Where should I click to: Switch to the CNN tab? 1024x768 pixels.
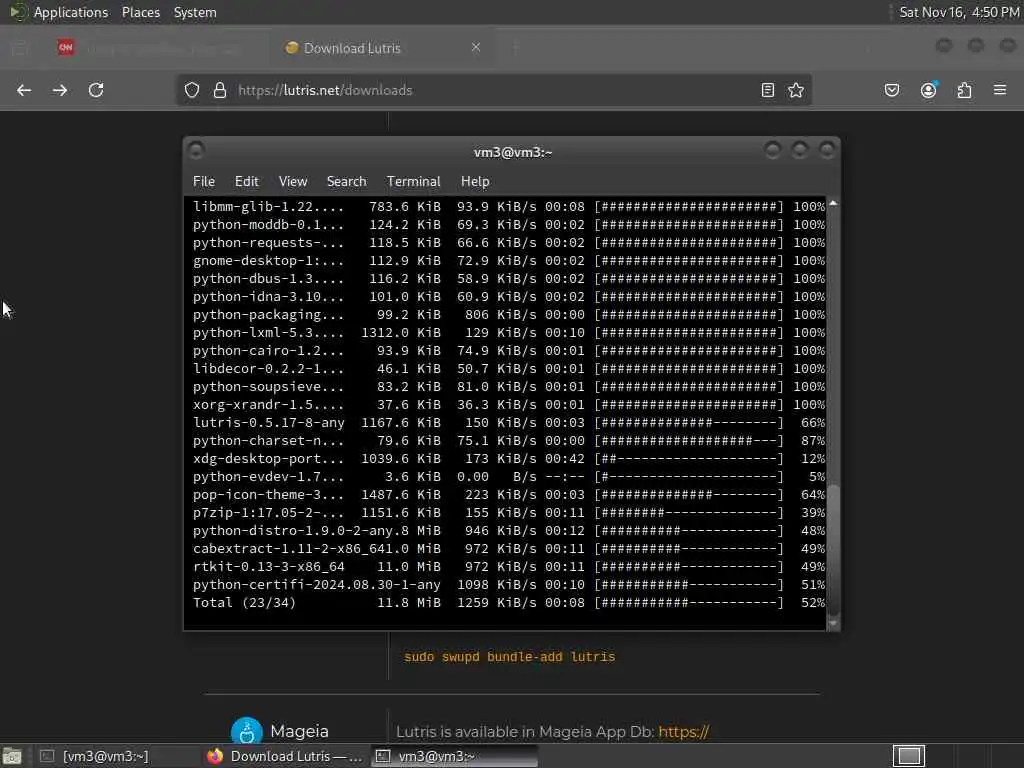coord(157,48)
